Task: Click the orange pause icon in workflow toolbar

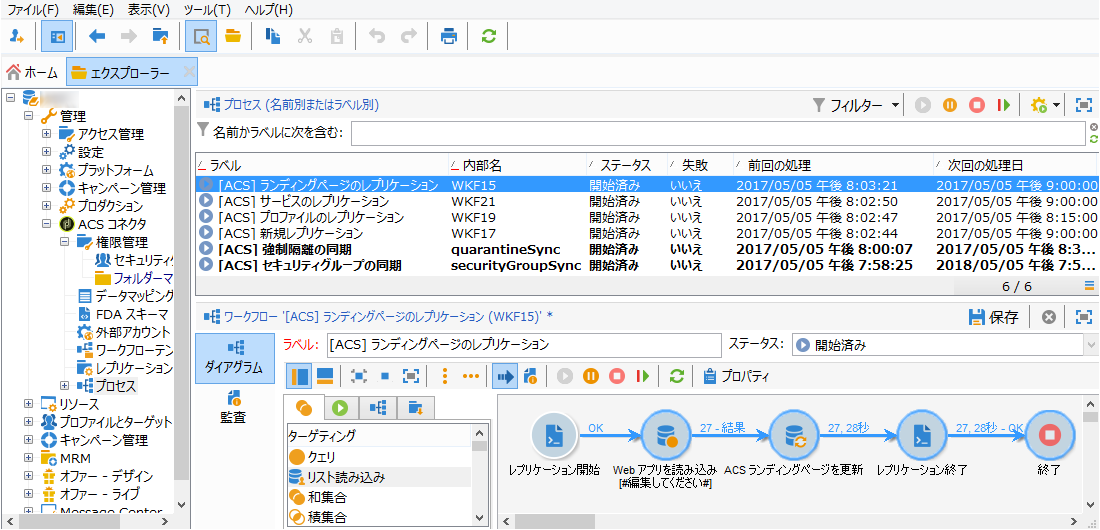Action: (x=591, y=376)
